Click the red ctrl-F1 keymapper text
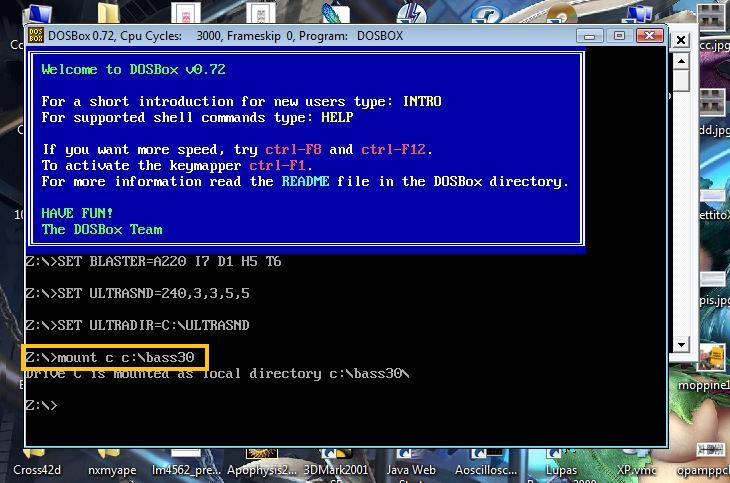 click(x=277, y=165)
